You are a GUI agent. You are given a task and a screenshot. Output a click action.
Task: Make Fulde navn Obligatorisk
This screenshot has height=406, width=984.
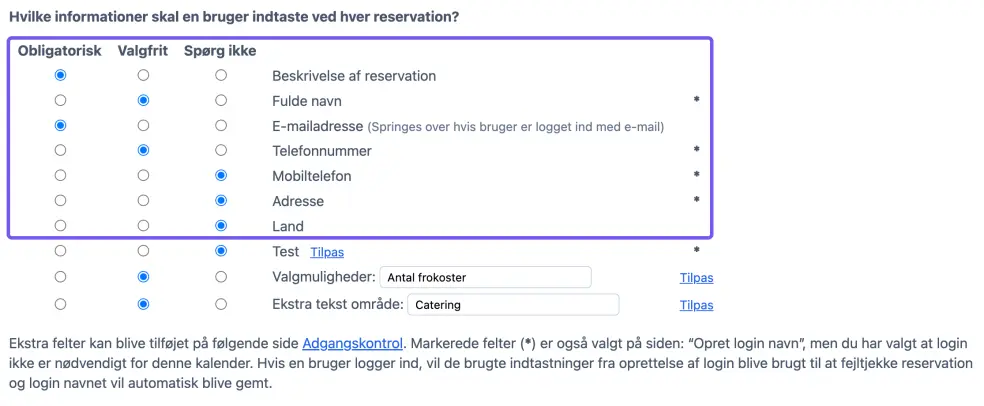[61, 100]
